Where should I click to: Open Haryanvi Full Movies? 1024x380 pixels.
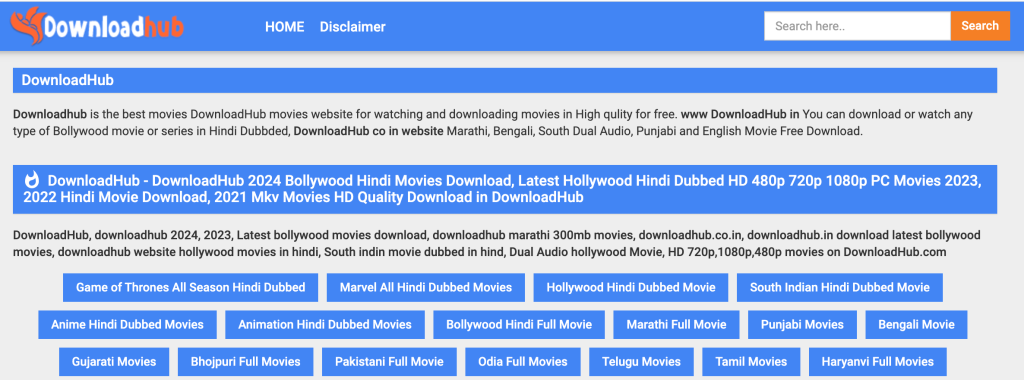coord(878,362)
